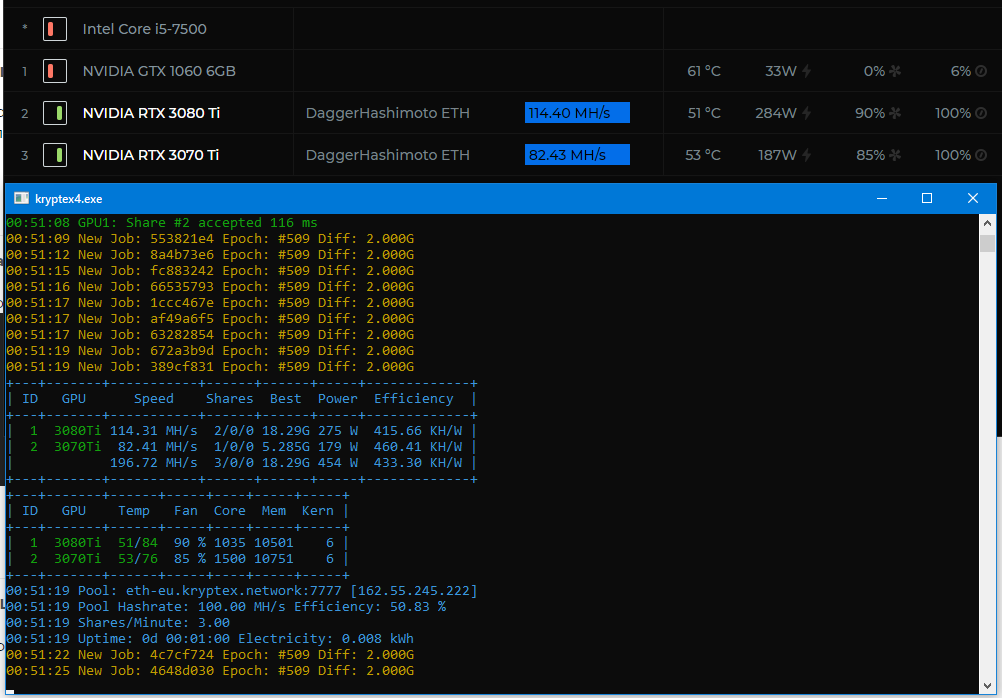
Task: Click the Pool eth-eu.kryptex.network:7777 line
Action: pos(242,591)
